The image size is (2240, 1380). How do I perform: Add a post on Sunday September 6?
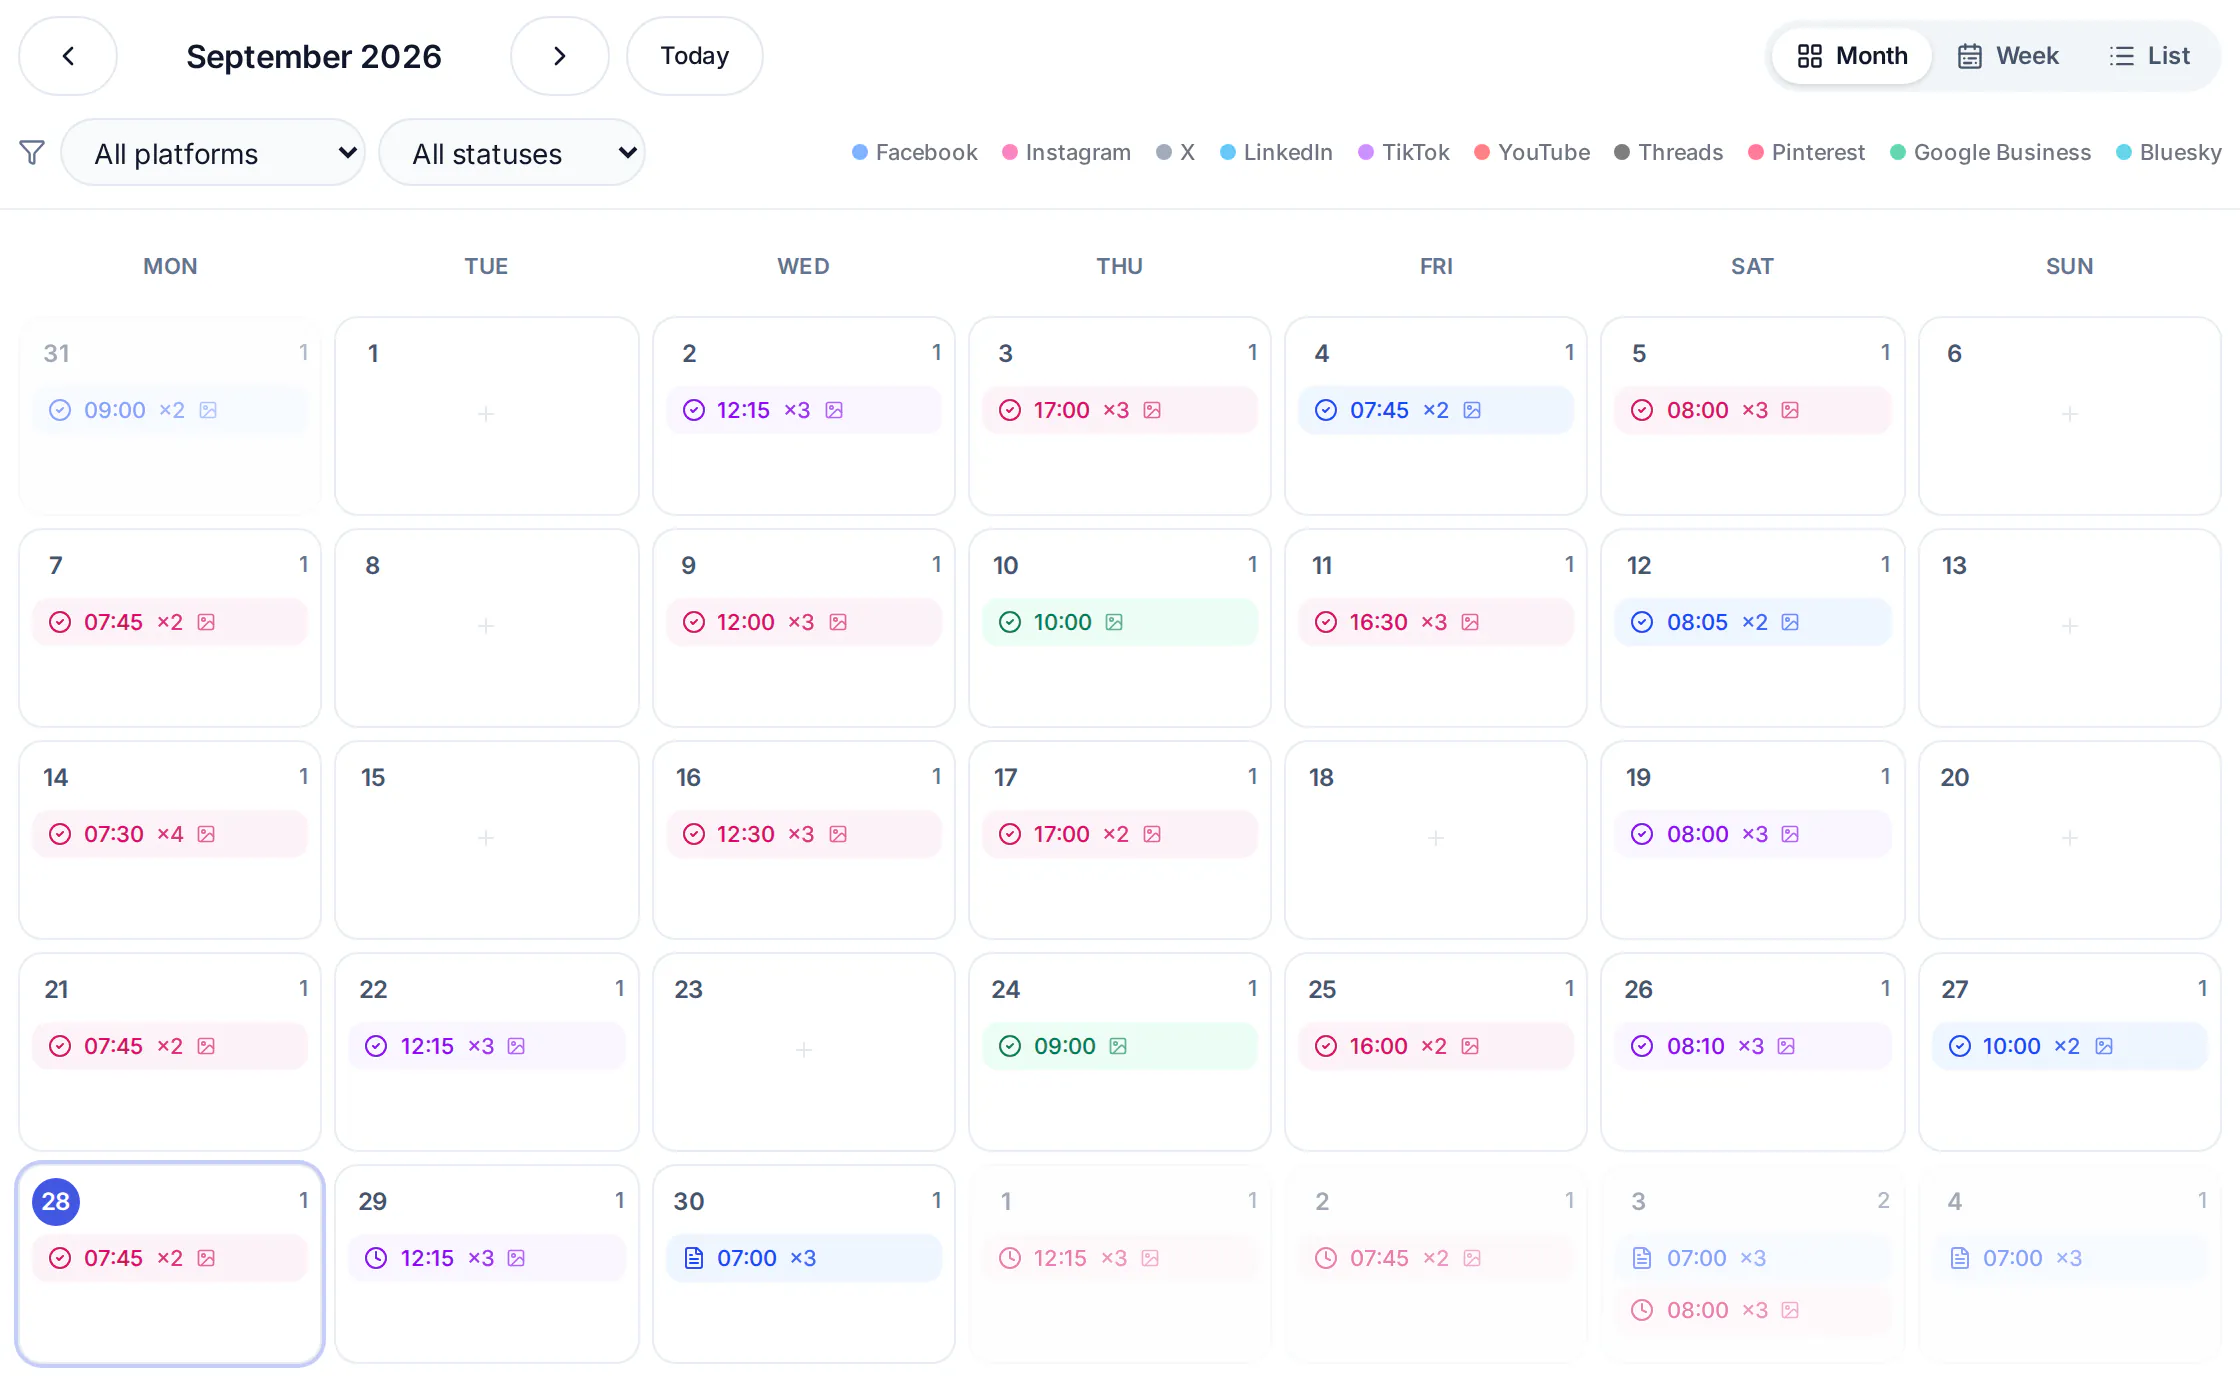pos(2069,414)
